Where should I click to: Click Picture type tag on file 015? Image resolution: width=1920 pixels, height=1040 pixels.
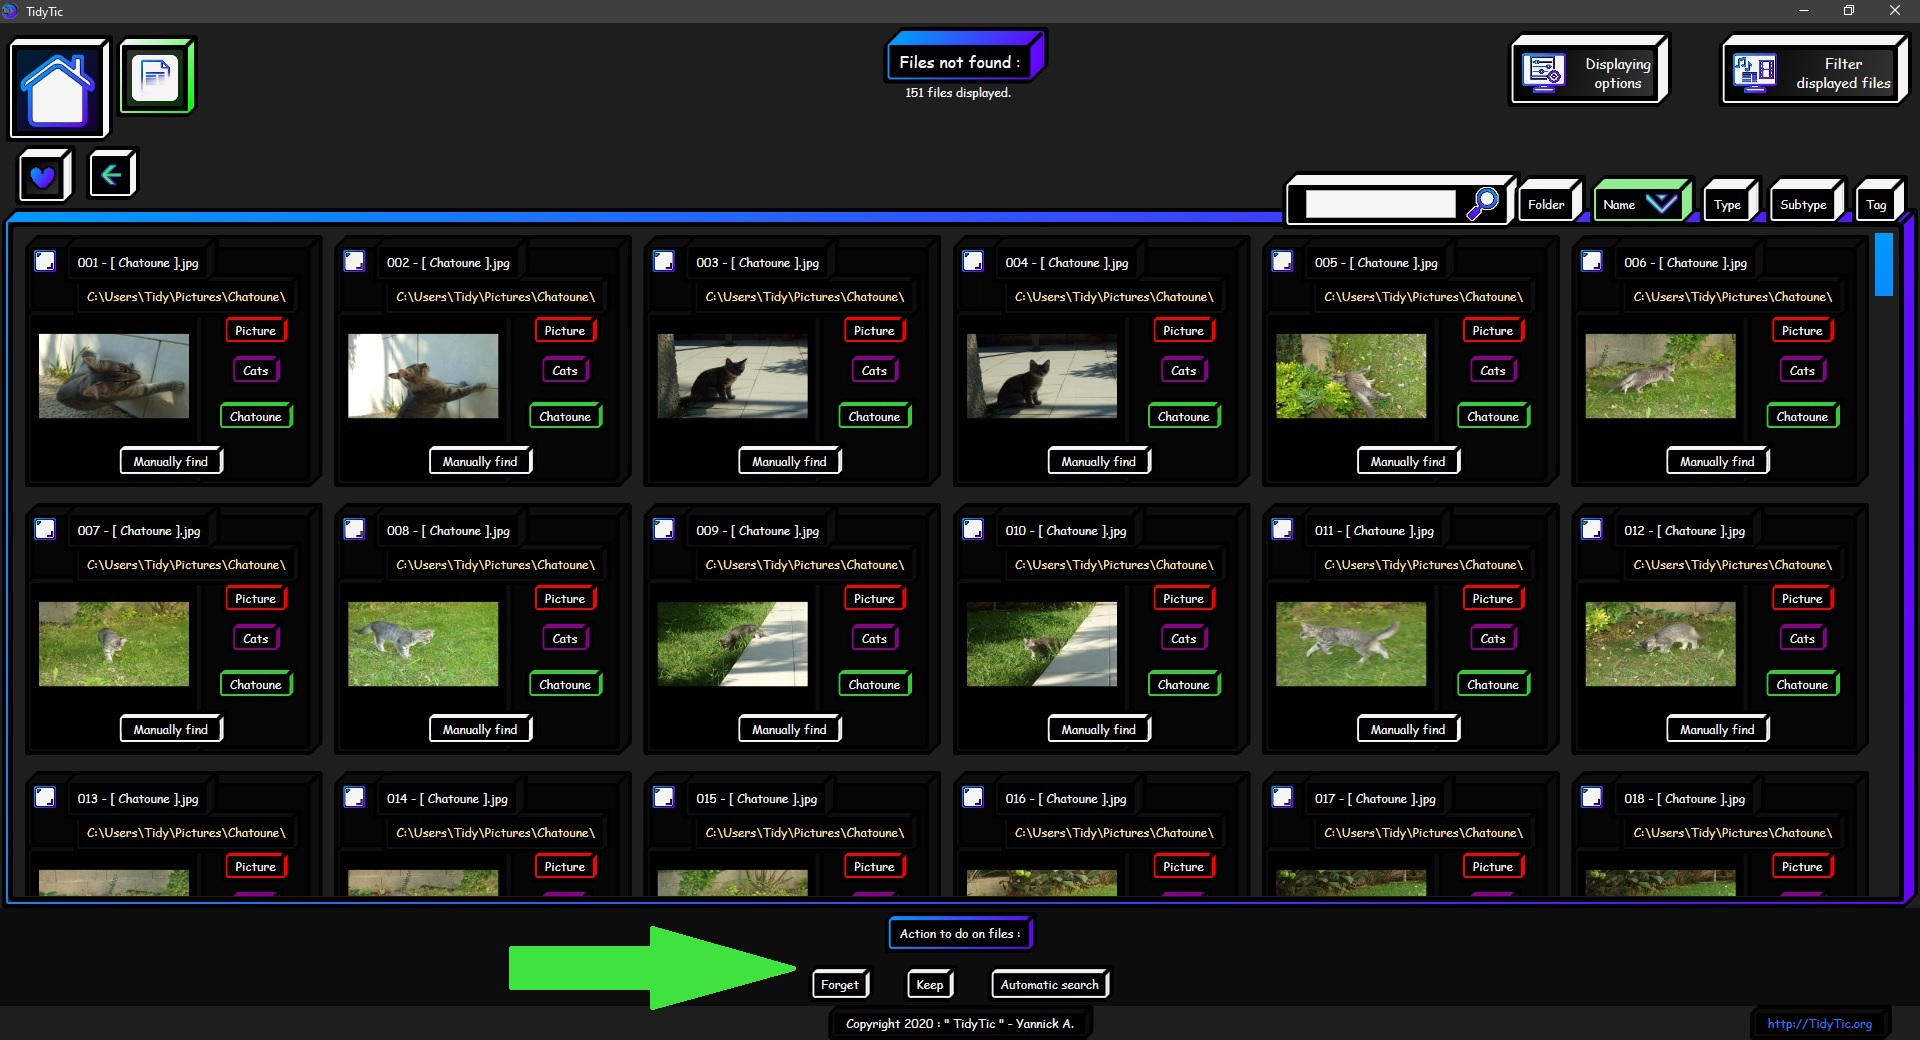tap(875, 866)
